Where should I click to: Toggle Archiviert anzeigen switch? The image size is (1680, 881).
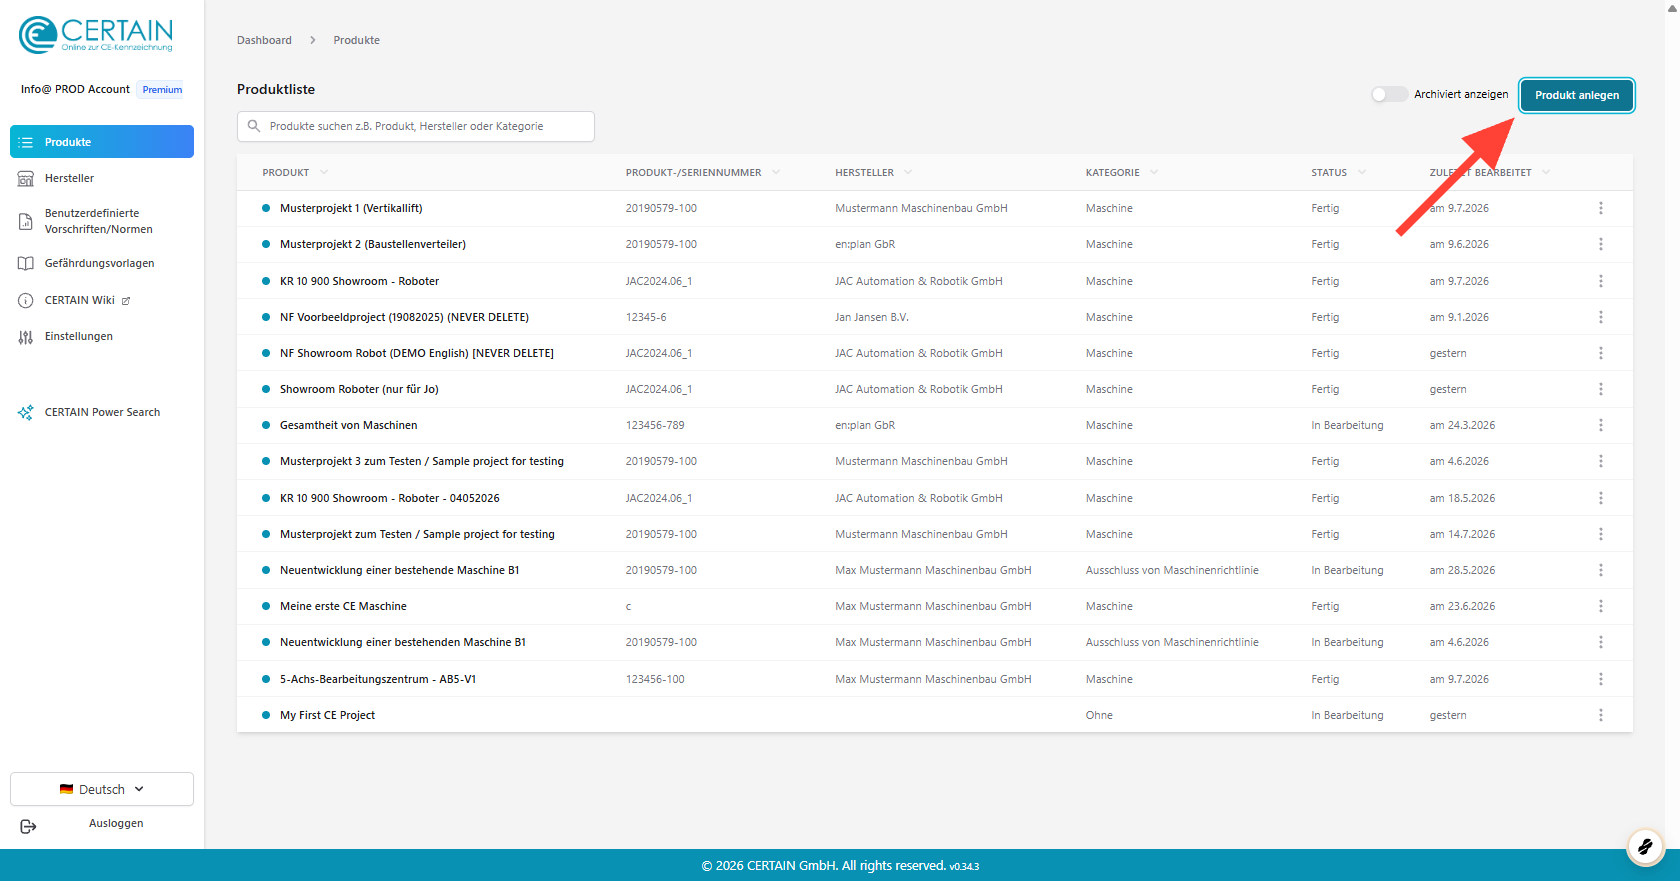click(x=1389, y=94)
